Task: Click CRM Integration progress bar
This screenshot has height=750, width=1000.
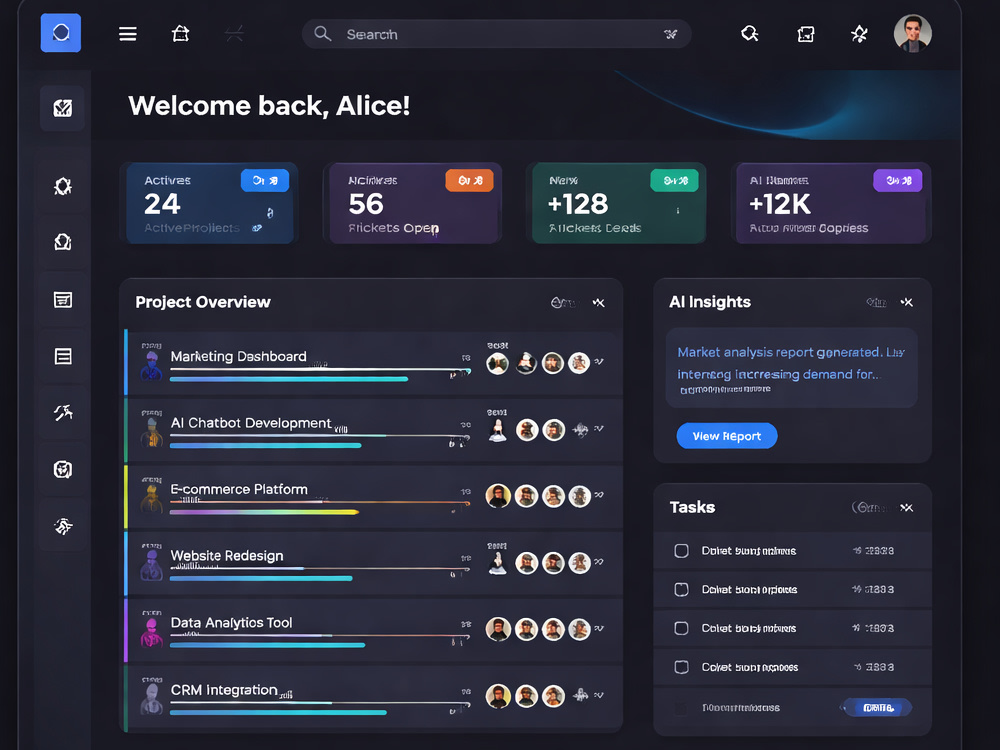Action: pyautogui.click(x=278, y=712)
